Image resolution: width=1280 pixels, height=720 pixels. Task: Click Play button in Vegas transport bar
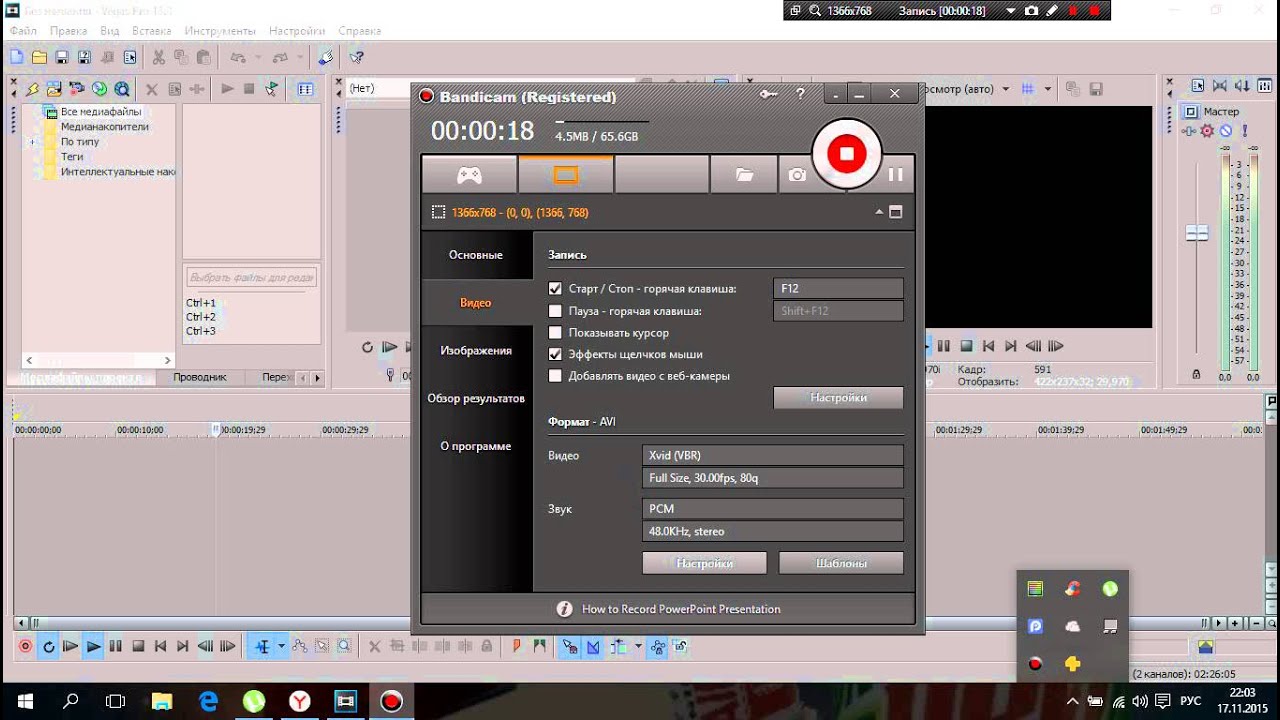click(x=93, y=647)
